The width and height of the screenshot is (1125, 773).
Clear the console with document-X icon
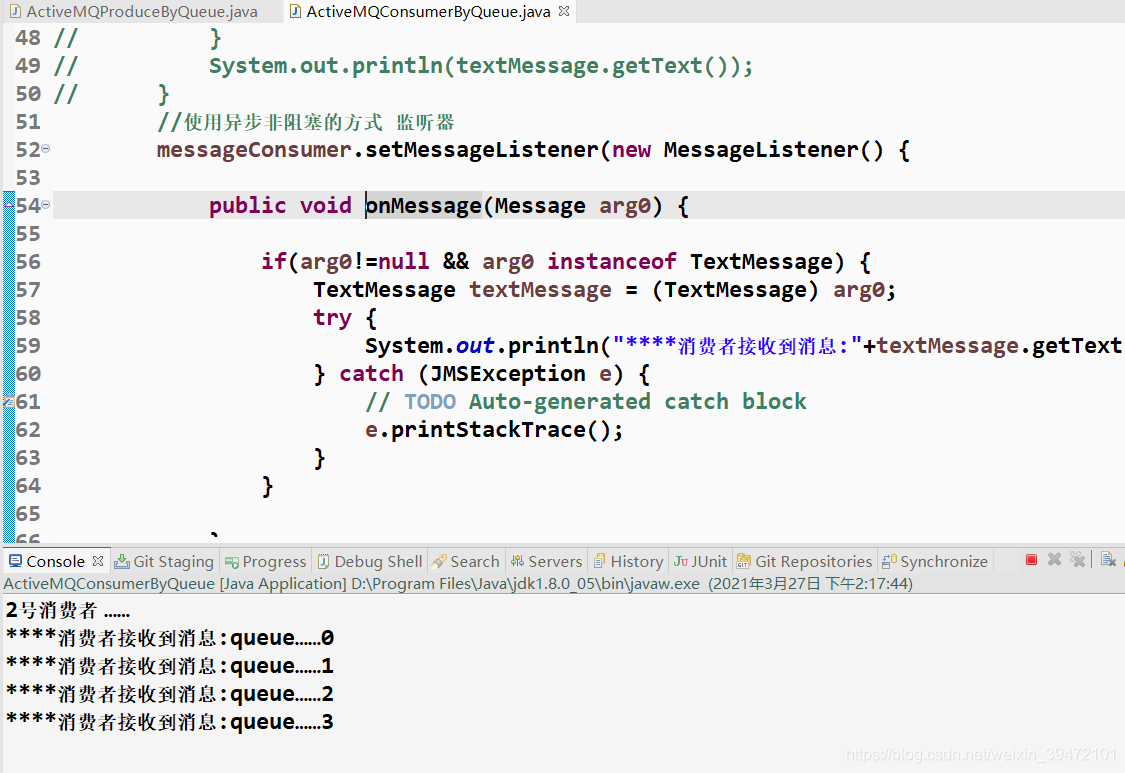click(1108, 560)
